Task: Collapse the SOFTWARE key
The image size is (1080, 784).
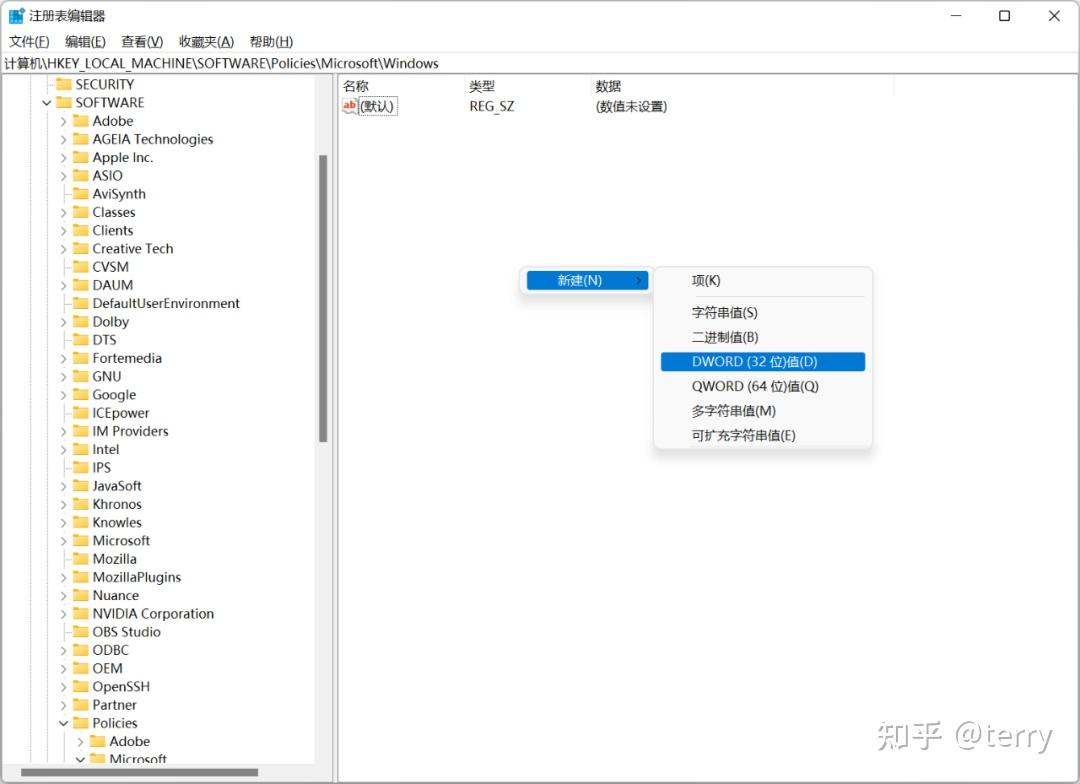Action: [49, 102]
